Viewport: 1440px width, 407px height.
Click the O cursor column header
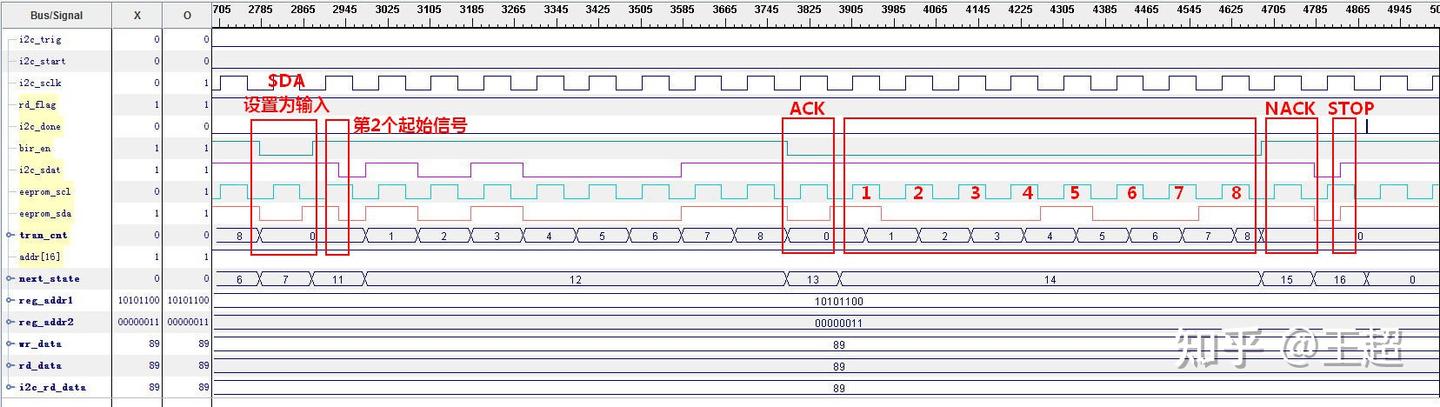point(187,16)
